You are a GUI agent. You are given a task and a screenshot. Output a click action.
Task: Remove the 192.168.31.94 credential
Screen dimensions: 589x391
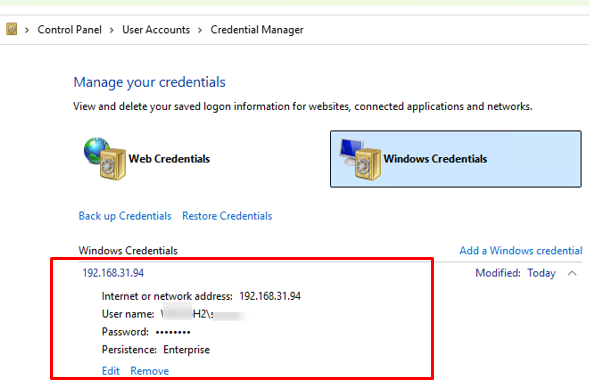click(x=150, y=371)
